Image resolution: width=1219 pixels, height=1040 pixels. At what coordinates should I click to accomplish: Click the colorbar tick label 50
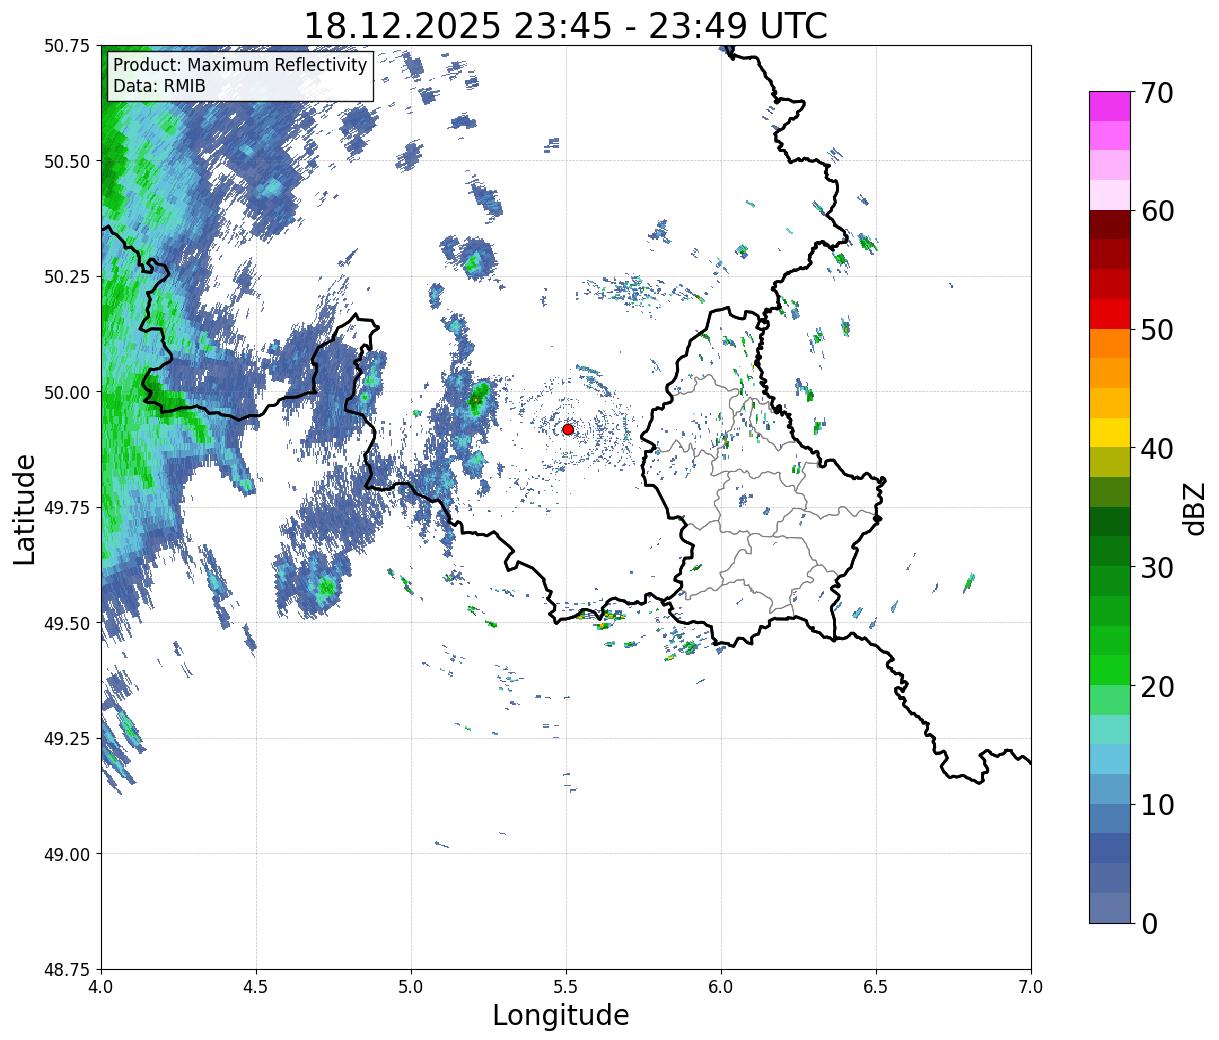point(1157,330)
